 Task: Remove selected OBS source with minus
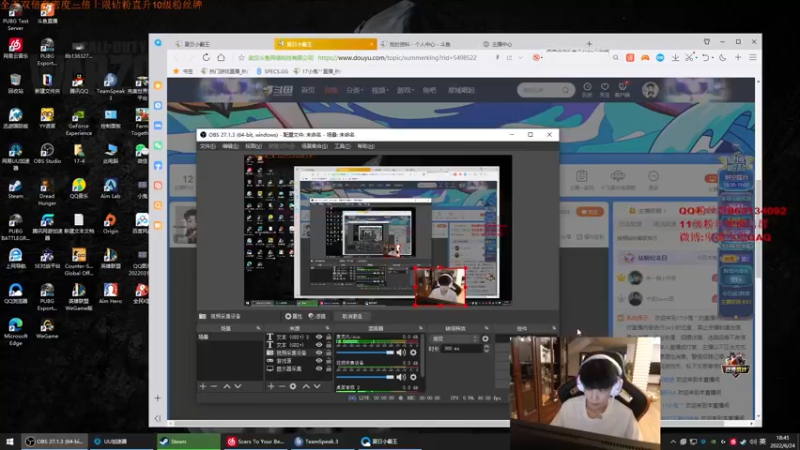tap(282, 386)
